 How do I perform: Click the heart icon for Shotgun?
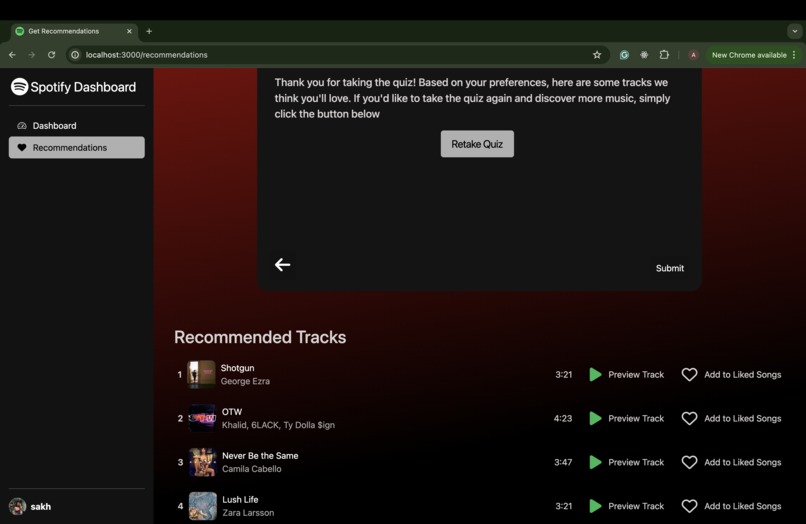pyautogui.click(x=689, y=374)
